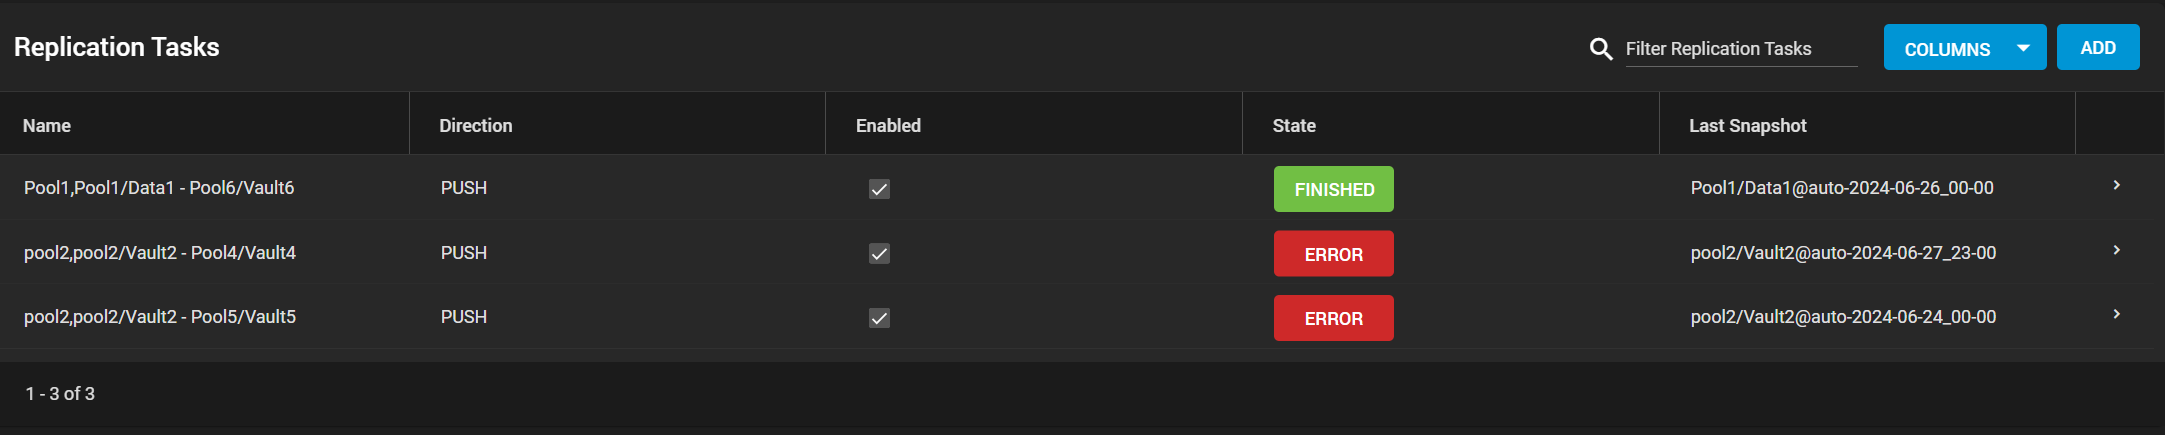
Task: Toggle Enabled checkbox for Pool5/Vault5 task
Action: [879, 318]
